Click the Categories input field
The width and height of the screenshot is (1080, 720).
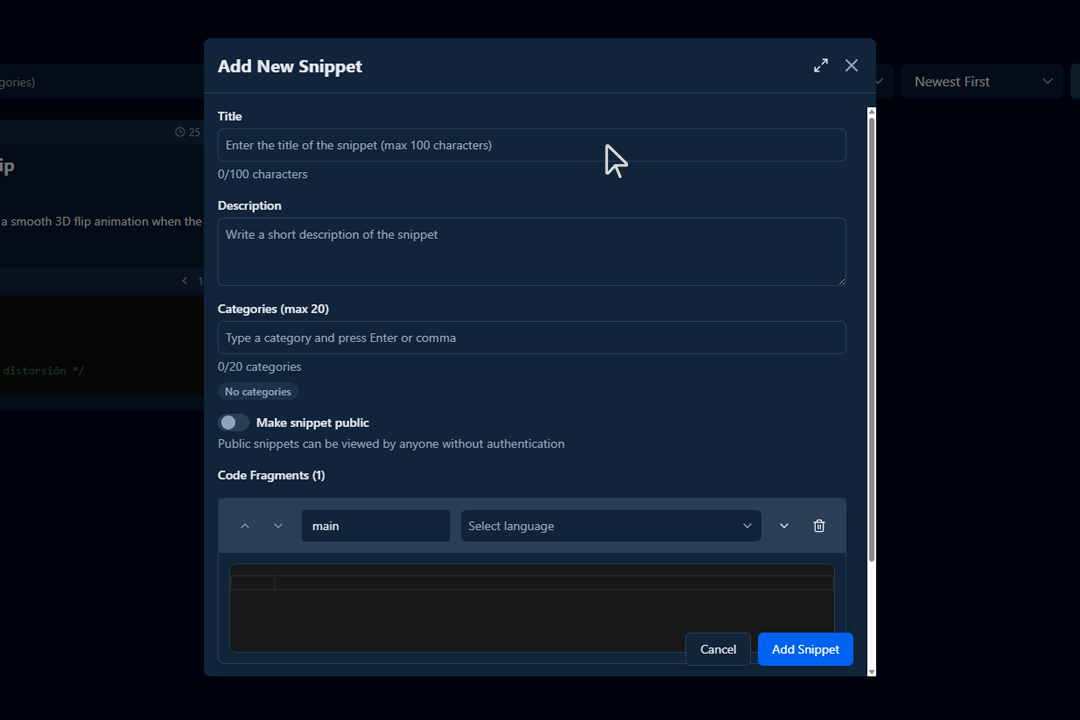[x=531, y=337]
